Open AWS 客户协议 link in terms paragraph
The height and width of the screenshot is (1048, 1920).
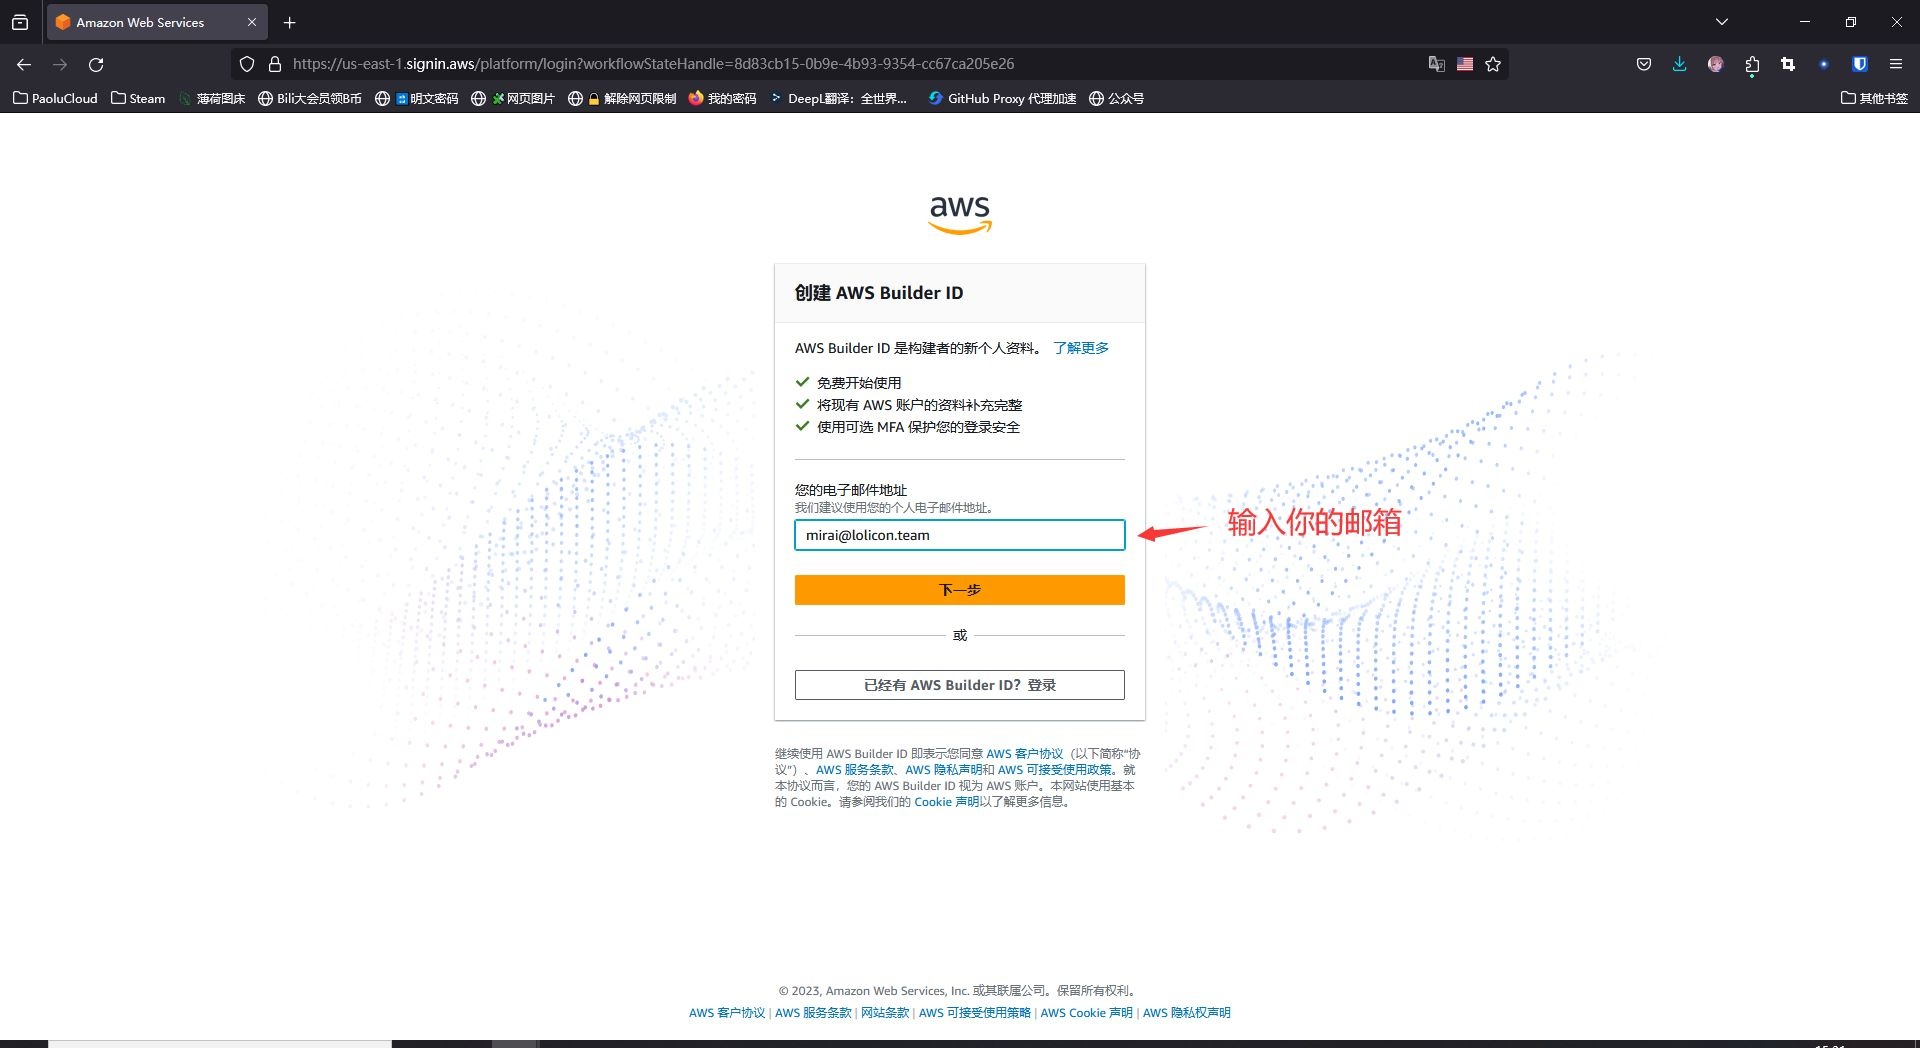[x=1025, y=754]
